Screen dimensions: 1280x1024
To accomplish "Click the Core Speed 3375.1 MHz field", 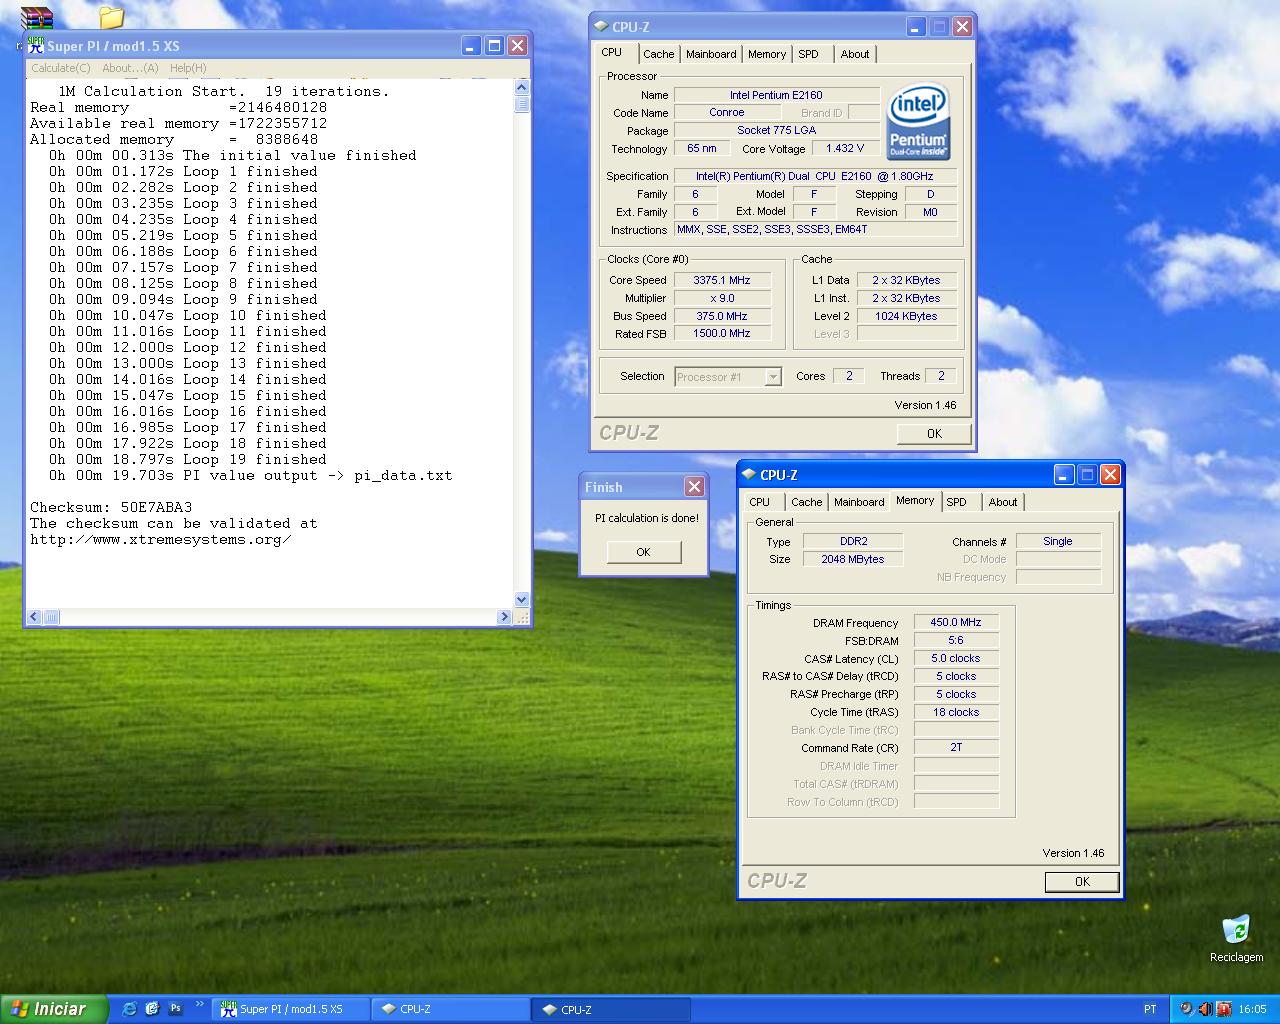I will (723, 280).
